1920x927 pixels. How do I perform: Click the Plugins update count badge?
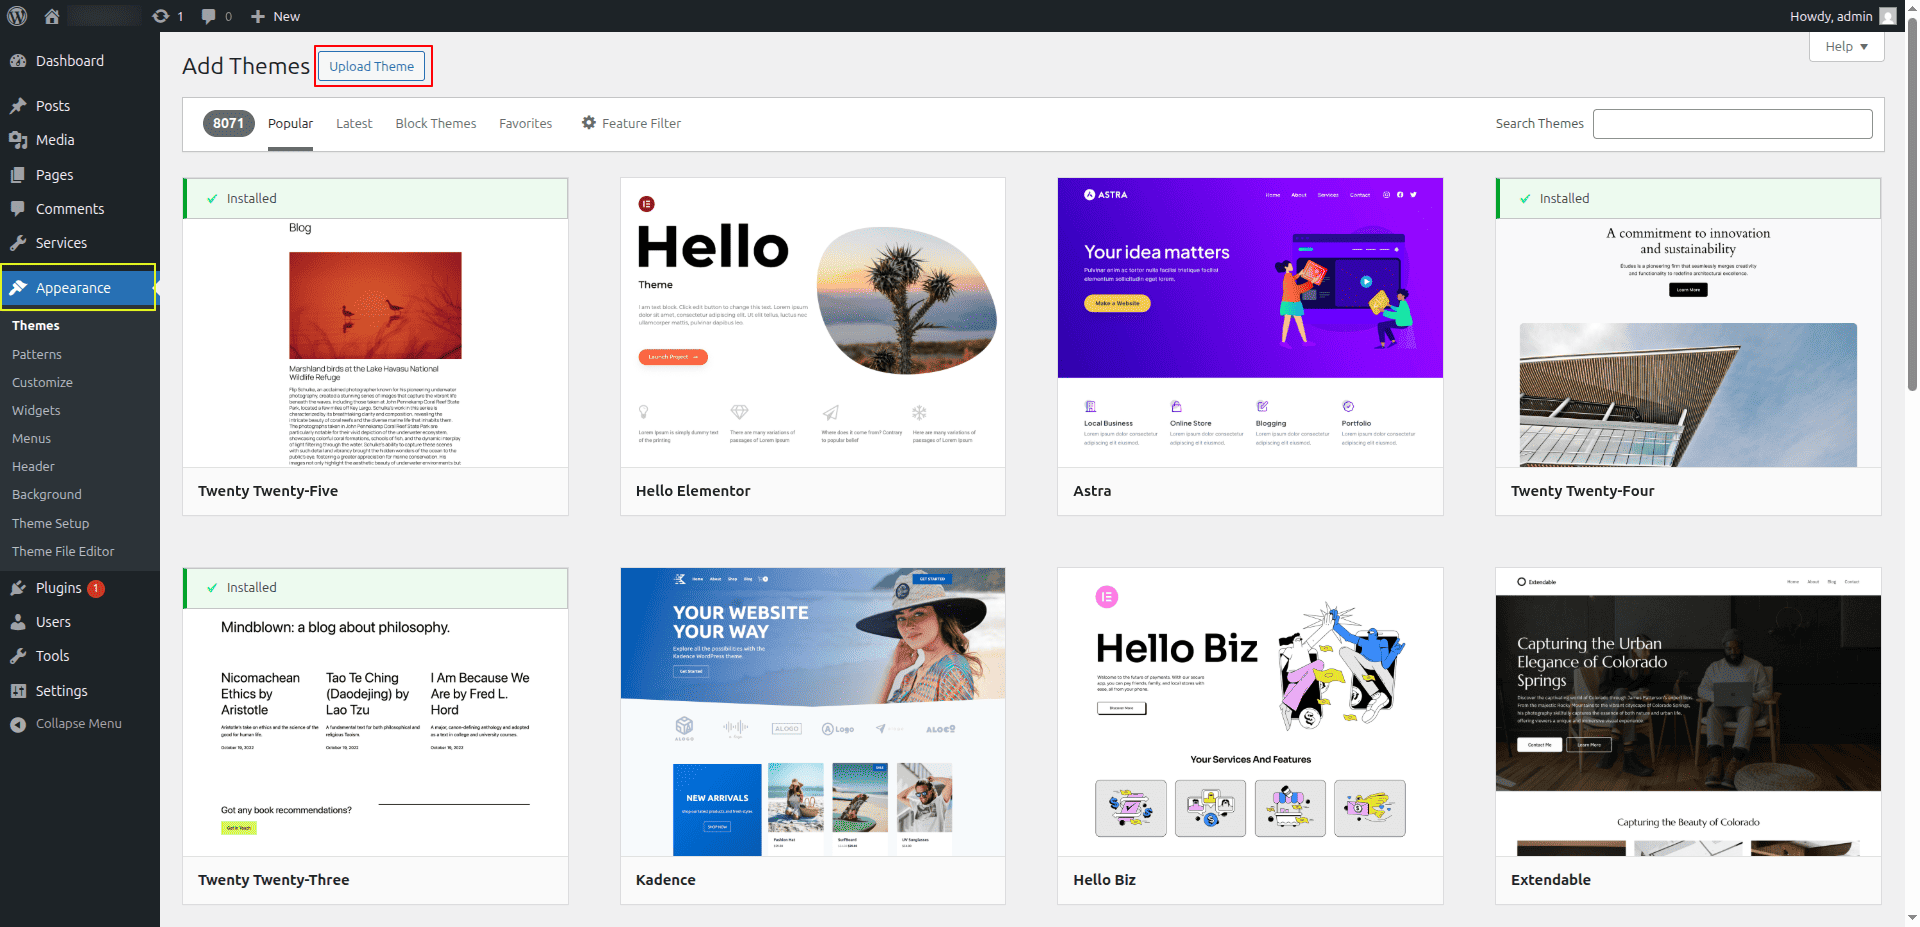tap(96, 589)
